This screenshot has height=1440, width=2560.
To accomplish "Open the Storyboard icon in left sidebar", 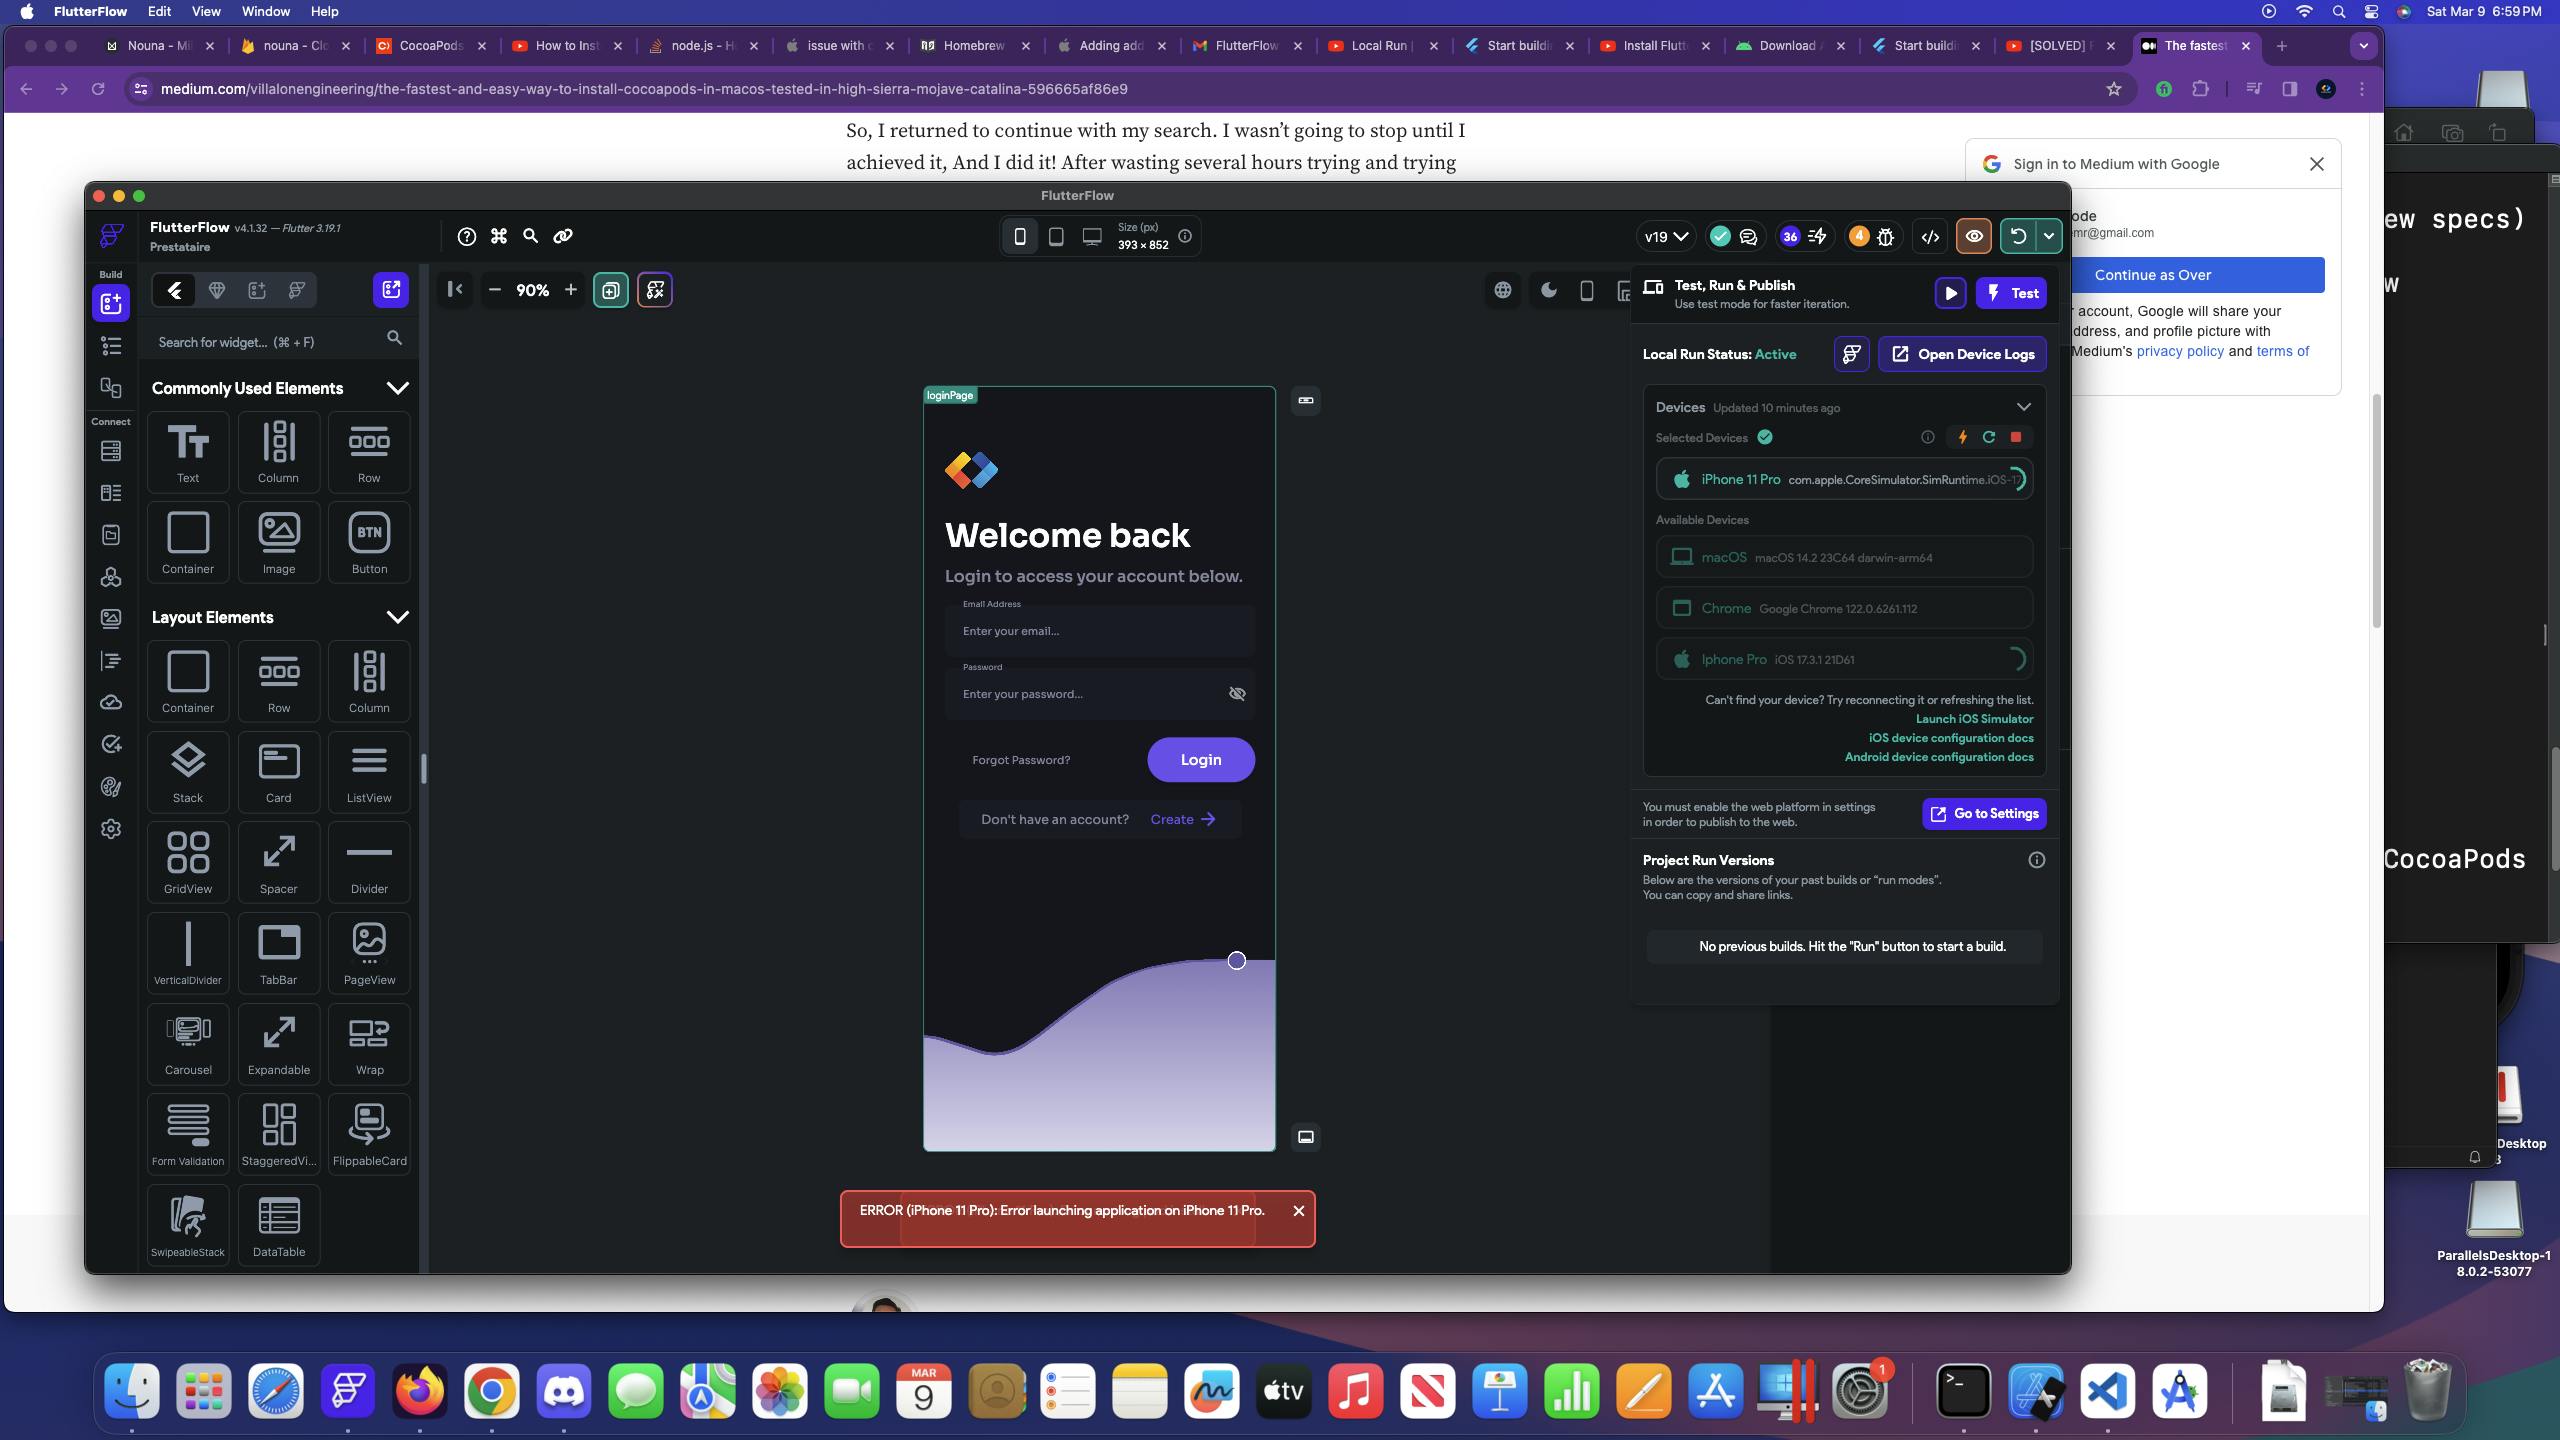I will 111,388.
